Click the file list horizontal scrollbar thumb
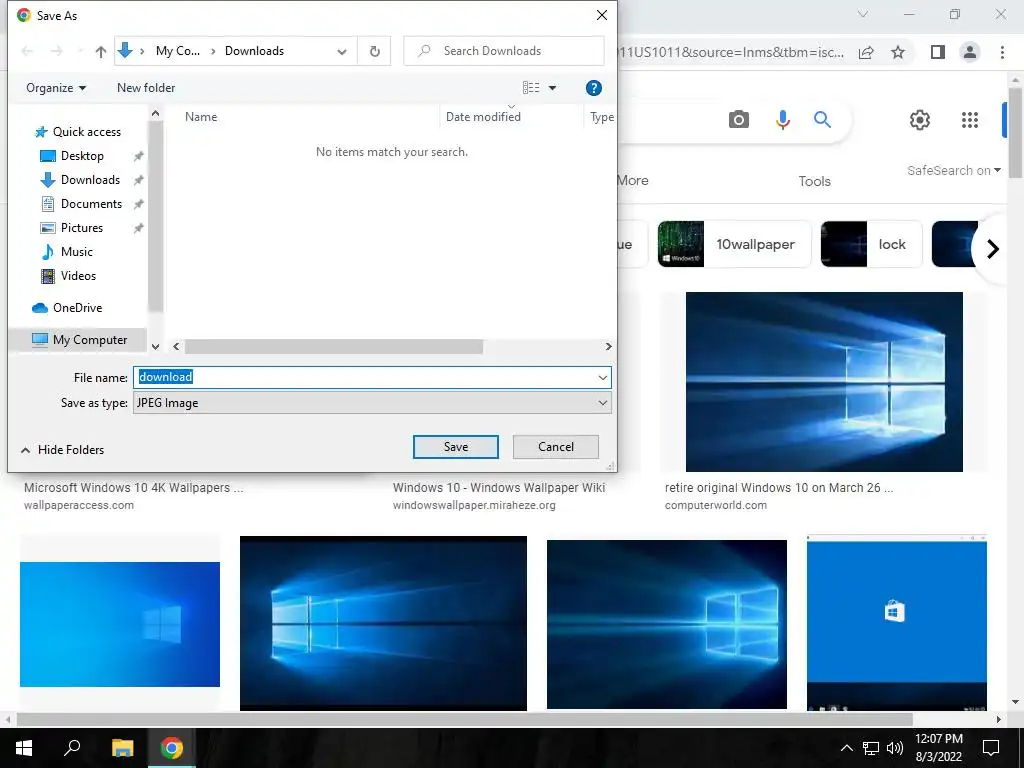This screenshot has height=768, width=1024. tap(334, 347)
